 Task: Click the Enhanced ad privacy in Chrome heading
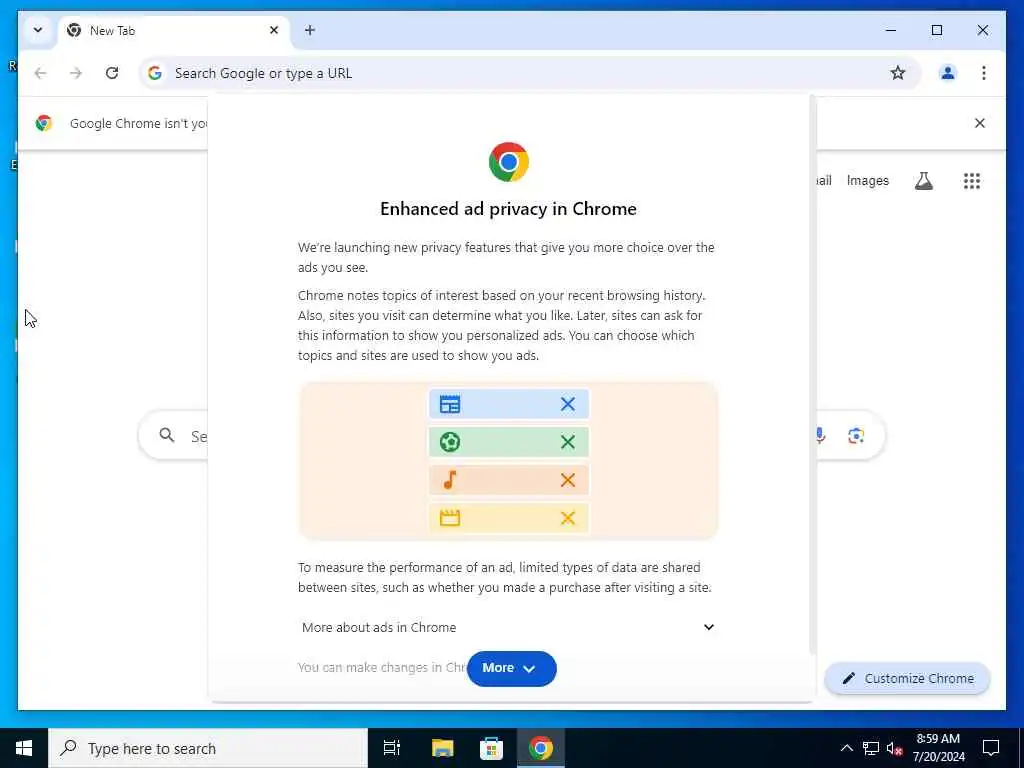tap(508, 209)
